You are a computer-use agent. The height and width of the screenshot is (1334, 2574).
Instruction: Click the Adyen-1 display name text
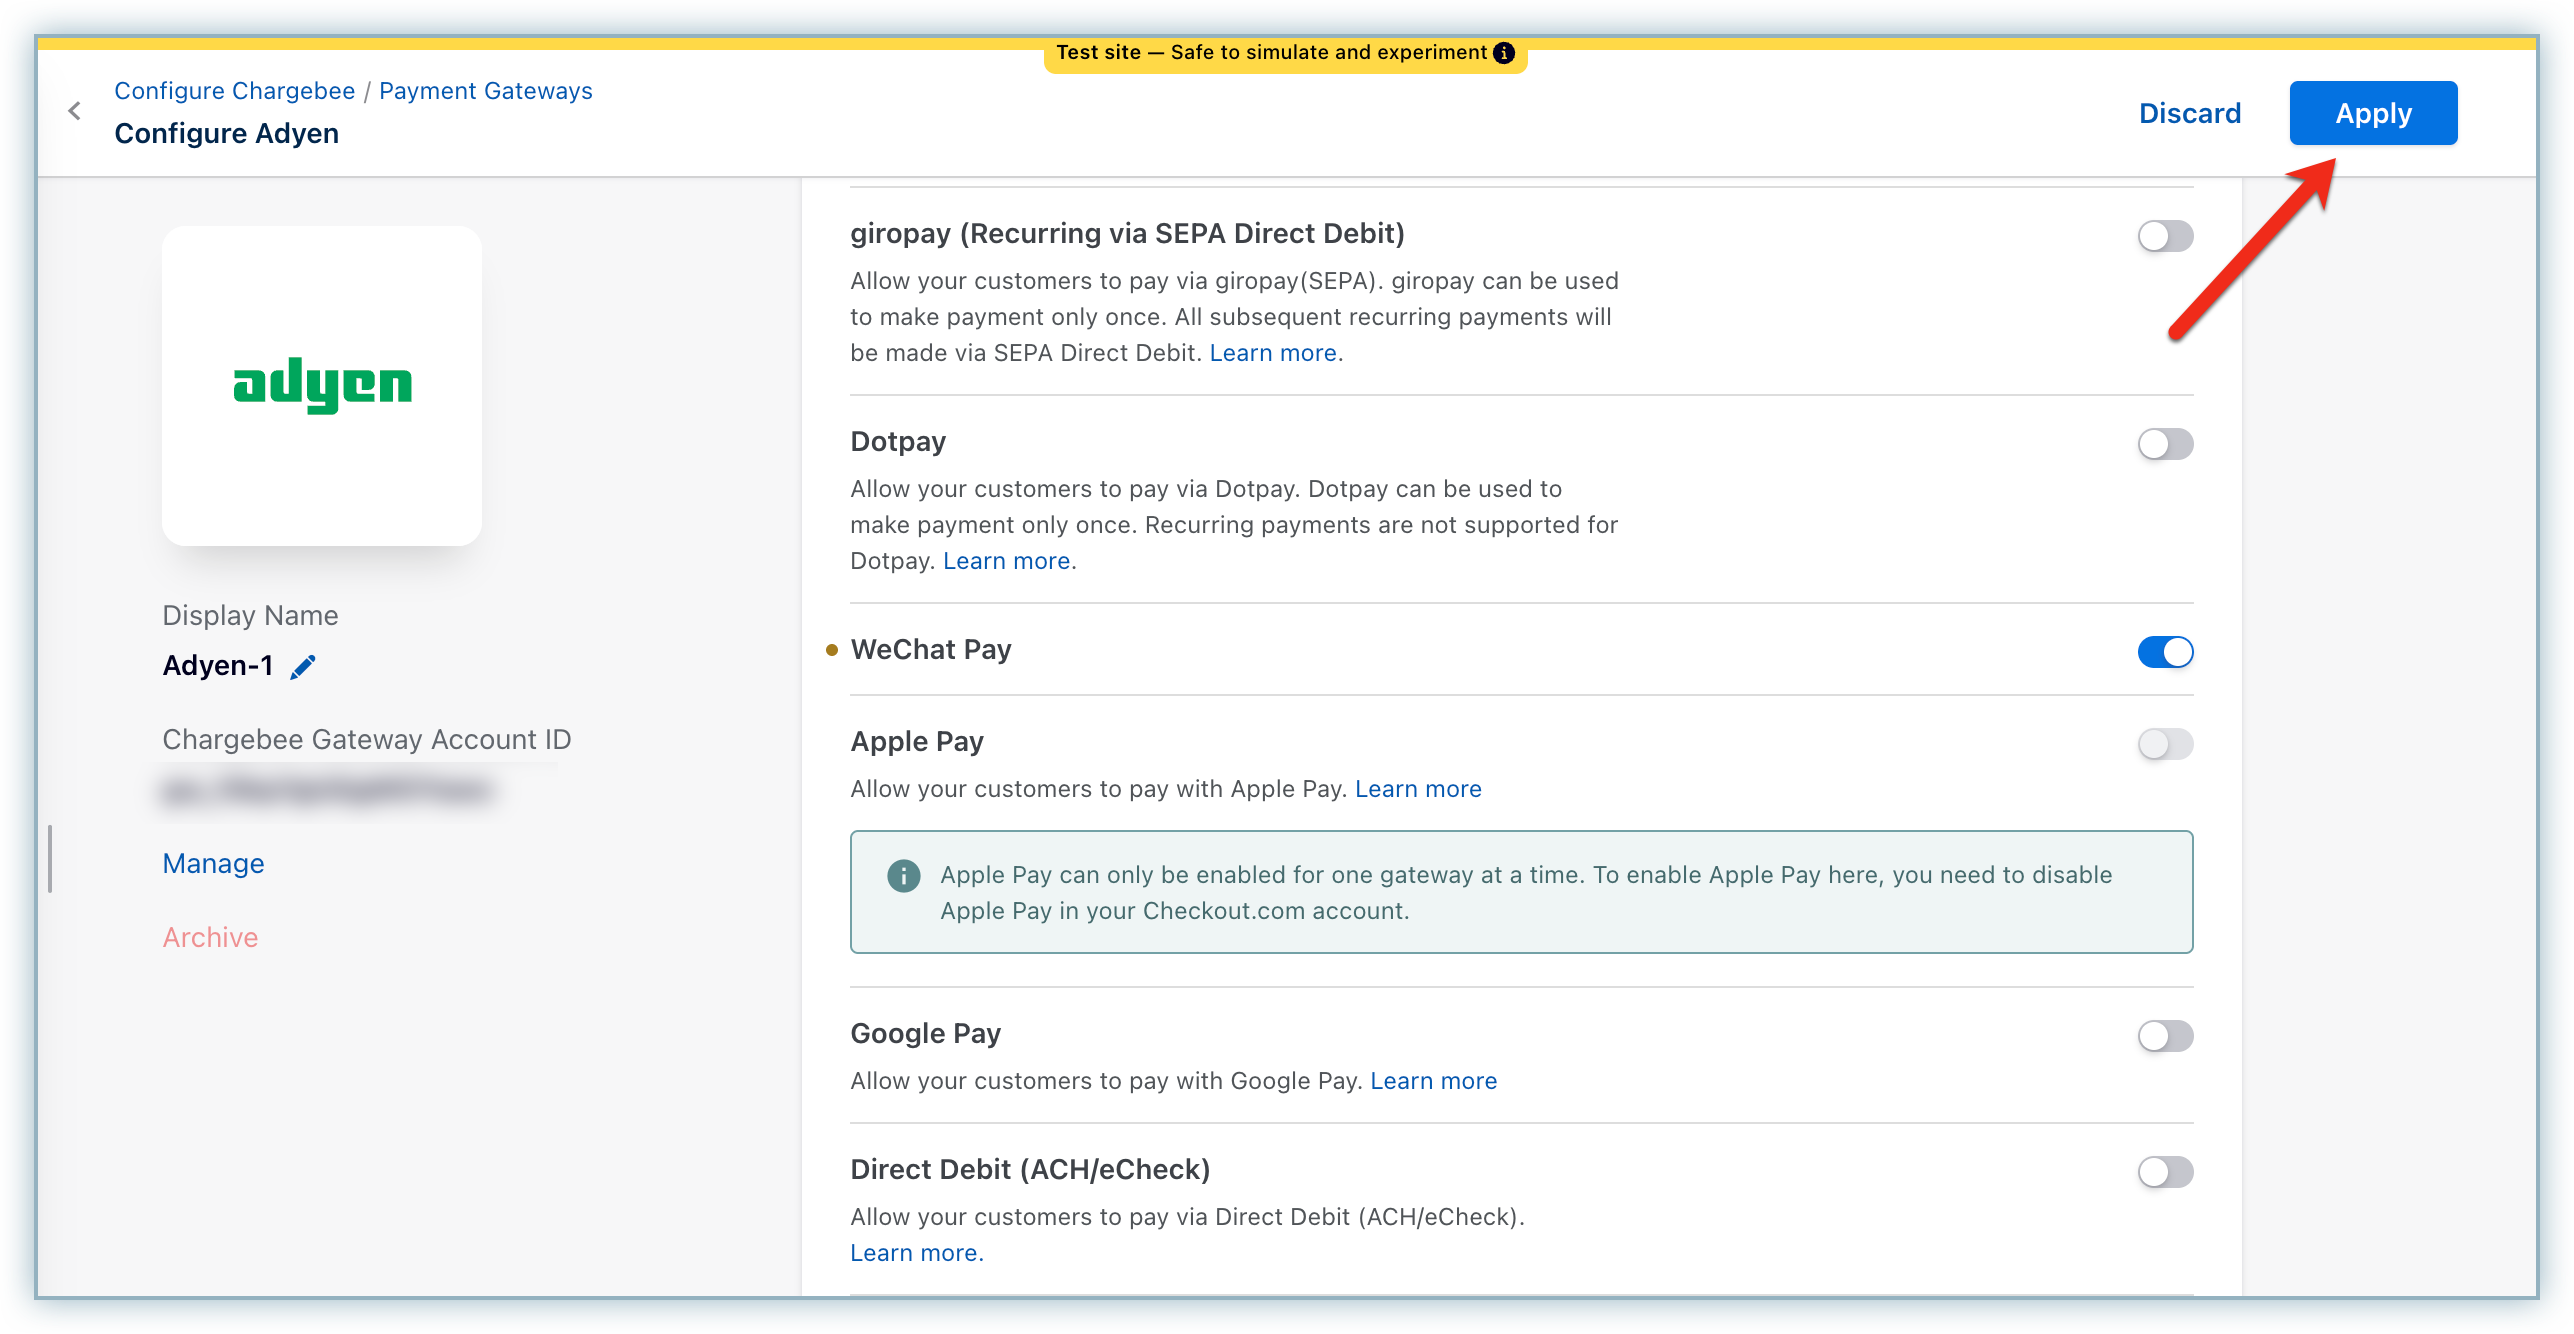point(217,666)
